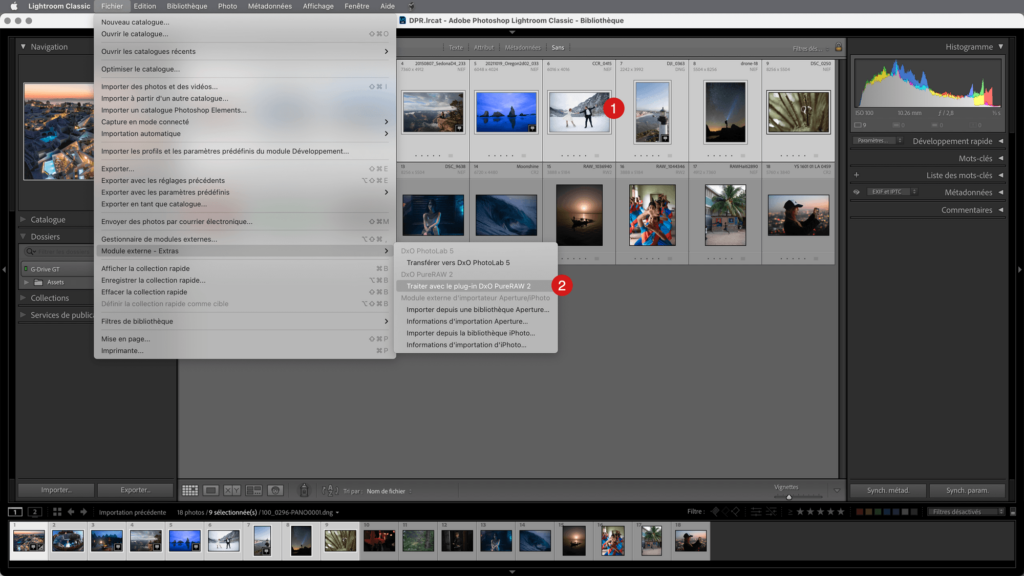Open XY compare view
Image resolution: width=1024 pixels, height=576 pixels.
[232, 490]
